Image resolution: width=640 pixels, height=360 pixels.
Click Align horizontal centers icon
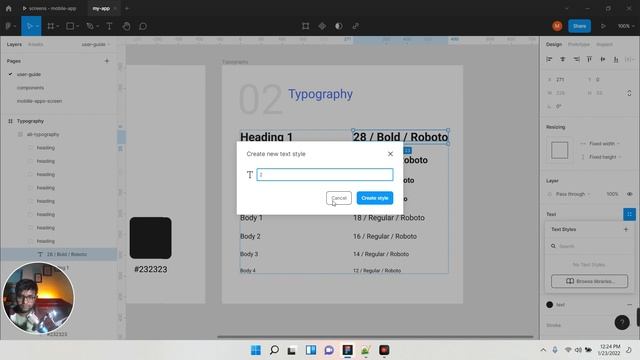(x=562, y=60)
